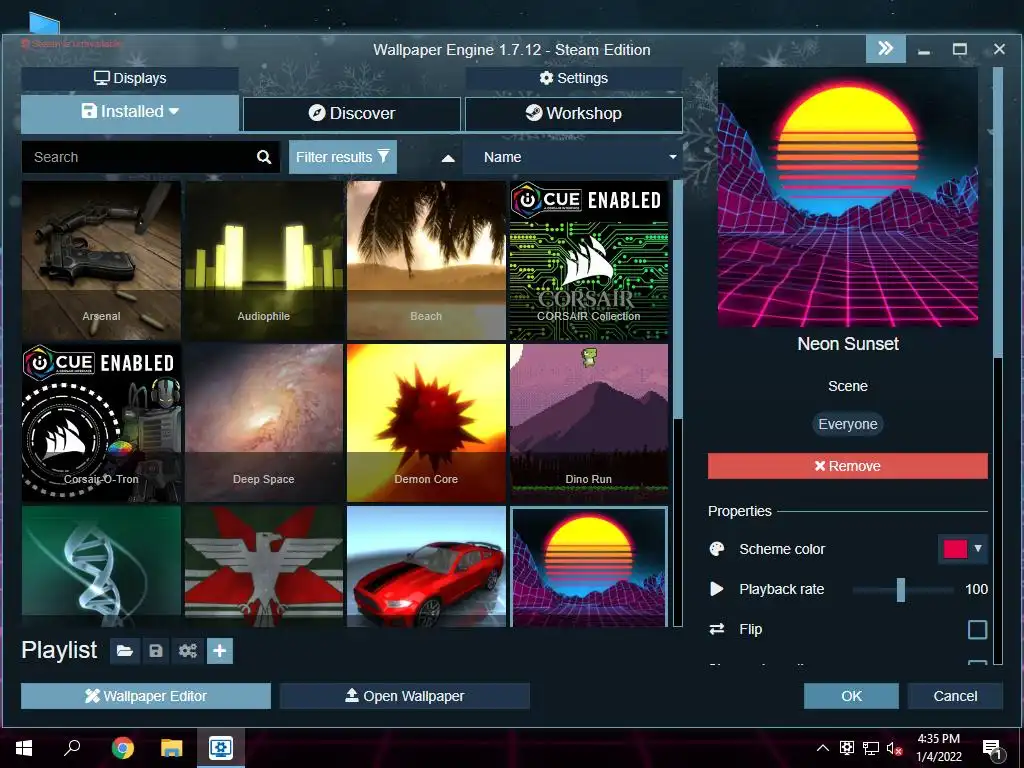Select the Arsenal wallpaper thumbnail
The width and height of the screenshot is (1024, 768).
pyautogui.click(x=101, y=261)
